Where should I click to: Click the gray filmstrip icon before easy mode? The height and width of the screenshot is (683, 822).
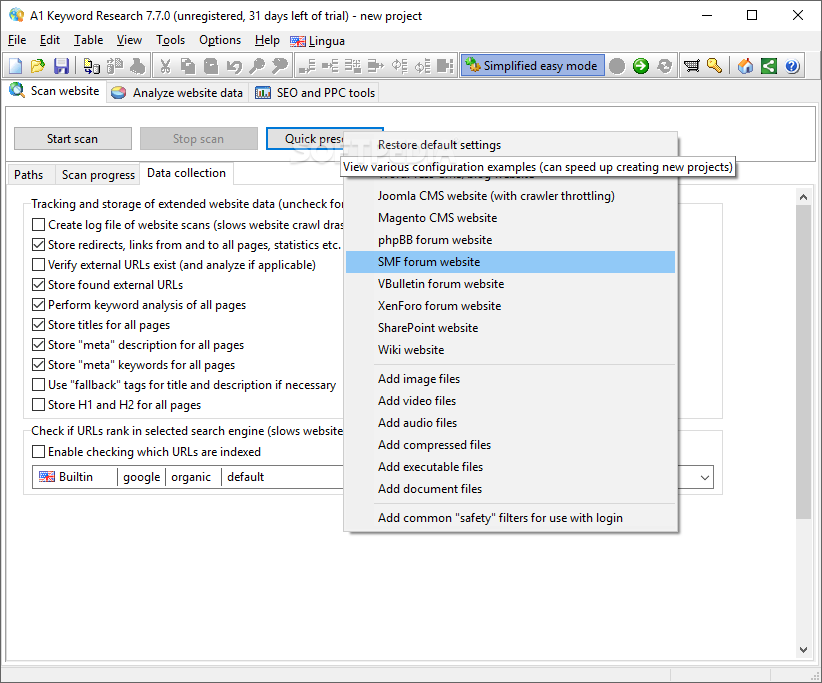[x=445, y=66]
